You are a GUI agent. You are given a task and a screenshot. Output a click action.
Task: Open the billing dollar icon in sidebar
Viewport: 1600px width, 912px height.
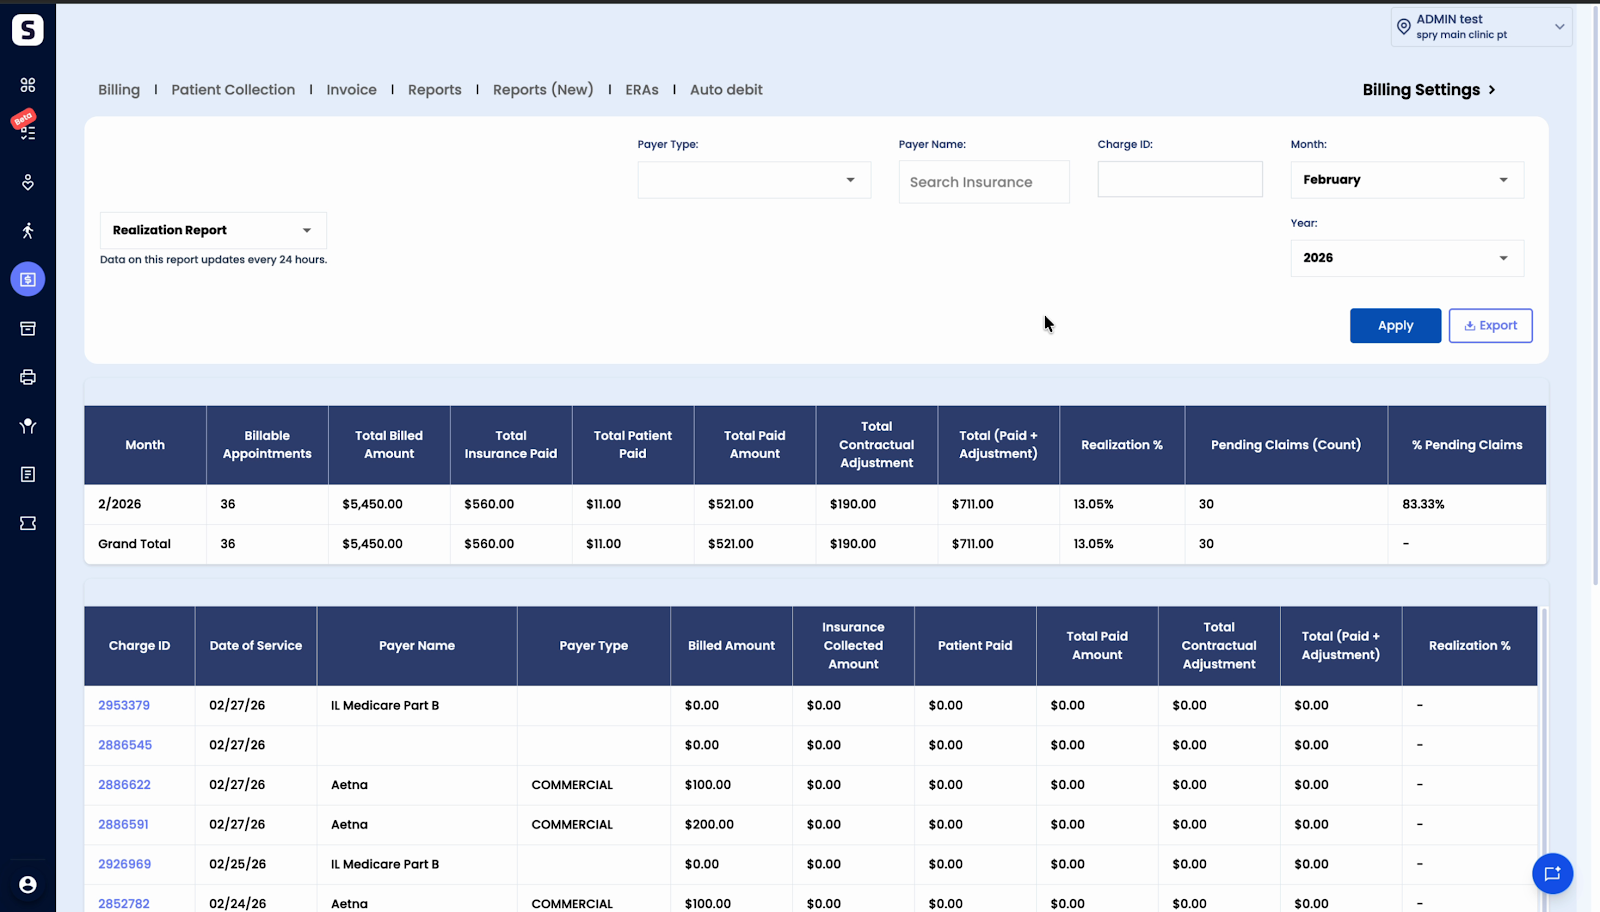[28, 279]
